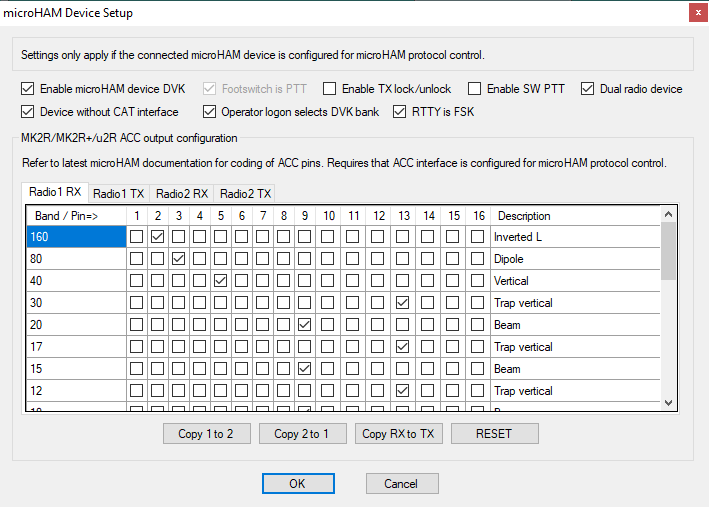The height and width of the screenshot is (507, 709).
Task: Click Beam description for 20 band
Action: point(575,325)
